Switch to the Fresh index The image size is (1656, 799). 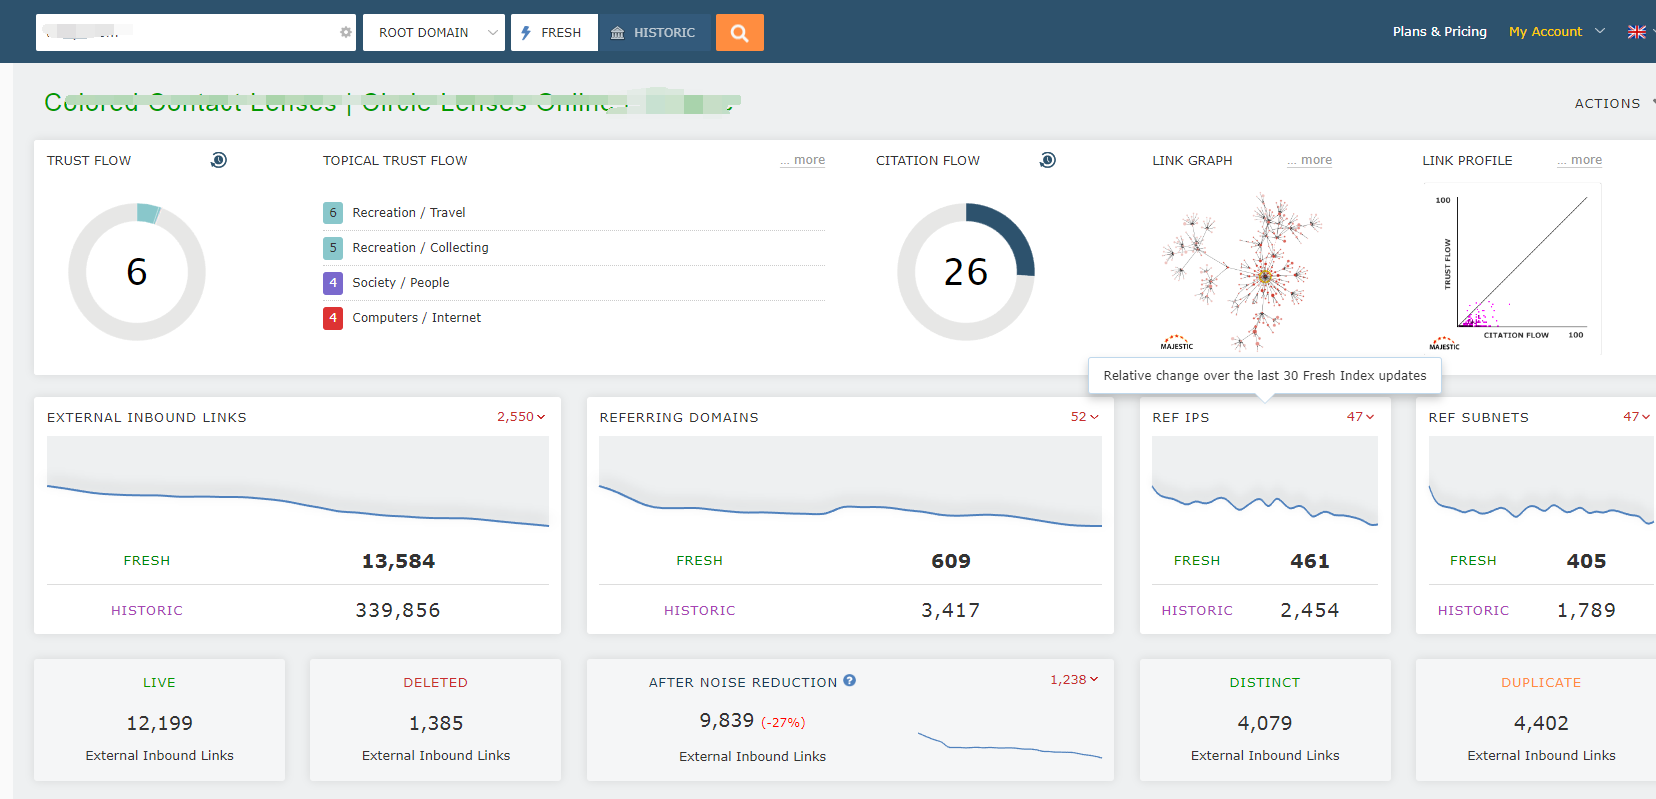coord(553,33)
